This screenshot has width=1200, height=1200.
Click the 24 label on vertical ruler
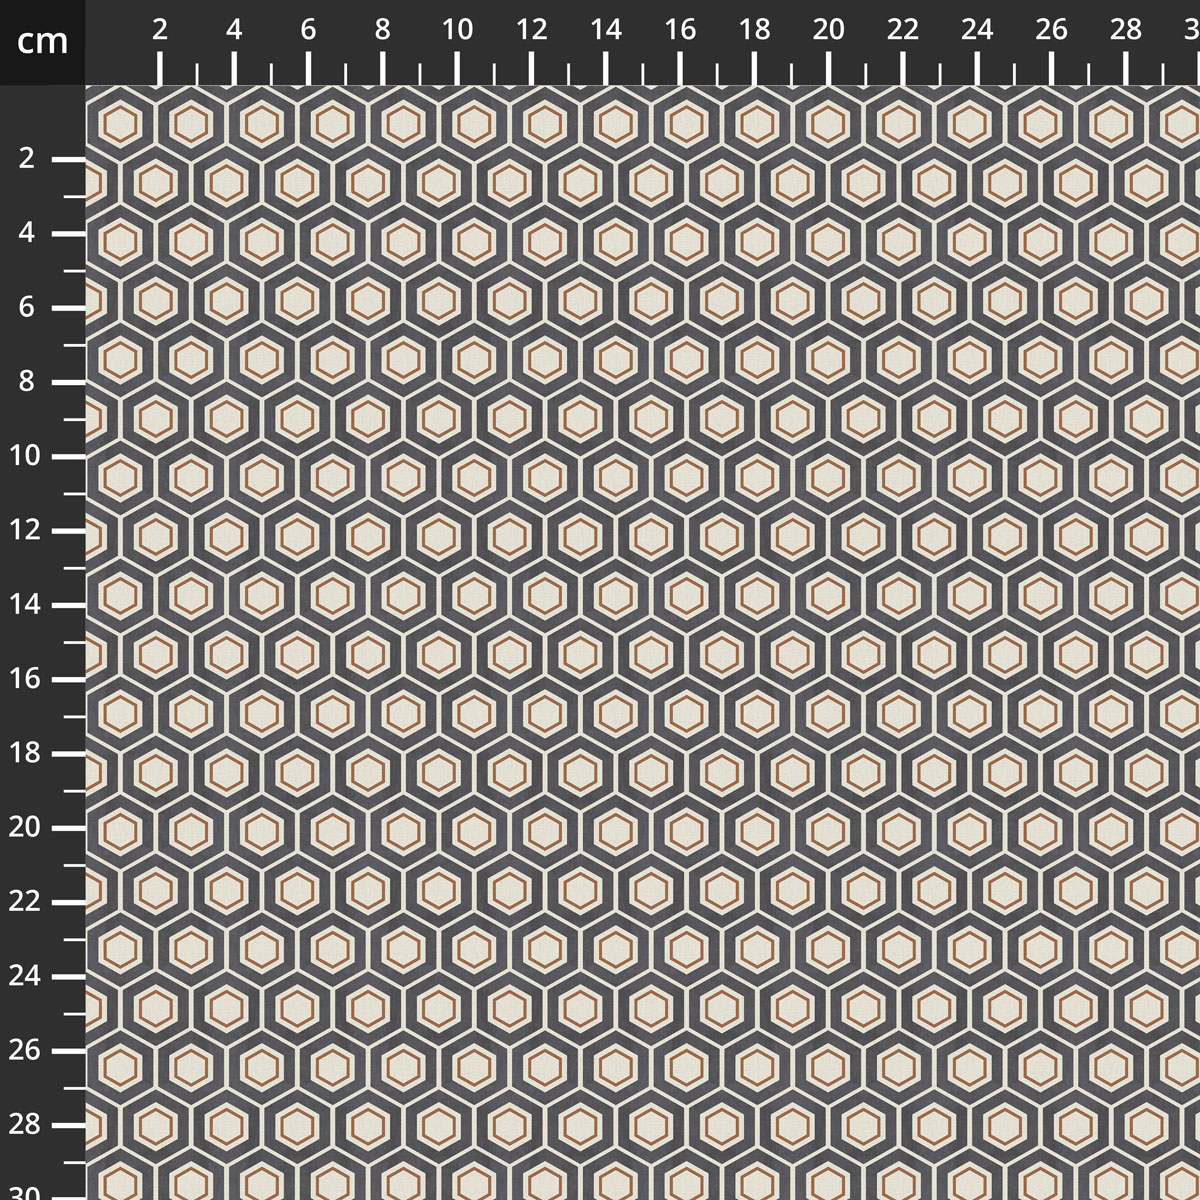point(24,975)
